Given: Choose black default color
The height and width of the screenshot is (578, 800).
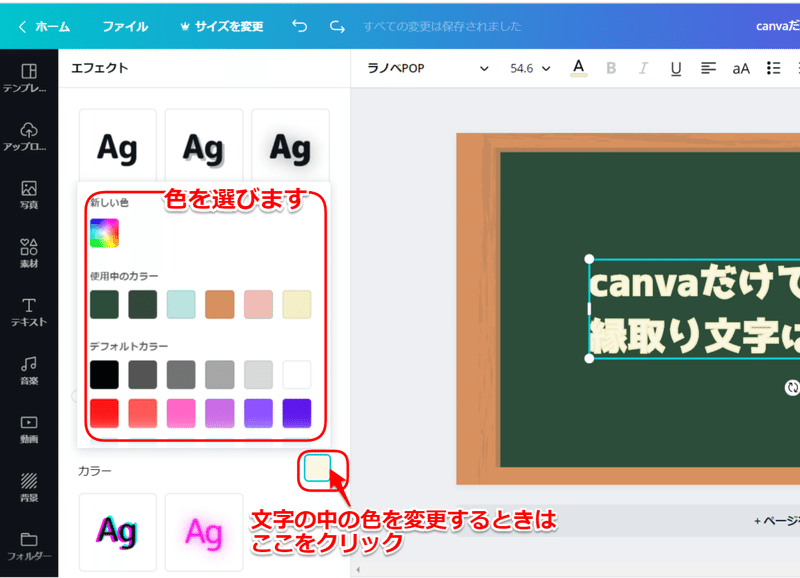Looking at the screenshot, I should (x=104, y=374).
